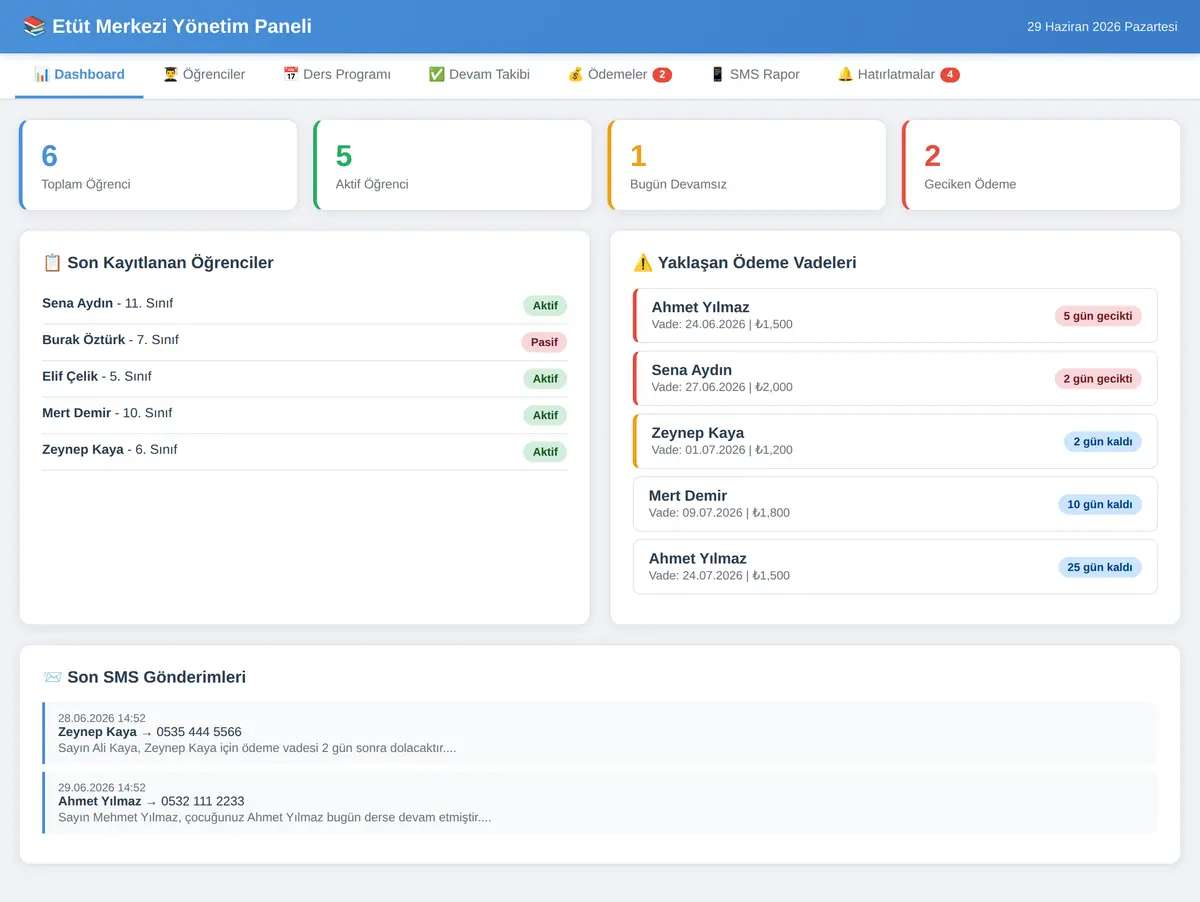Screen dimensions: 1200x902
Task: Click the green checkmark icon for Devam Takibi
Action: [436, 74]
